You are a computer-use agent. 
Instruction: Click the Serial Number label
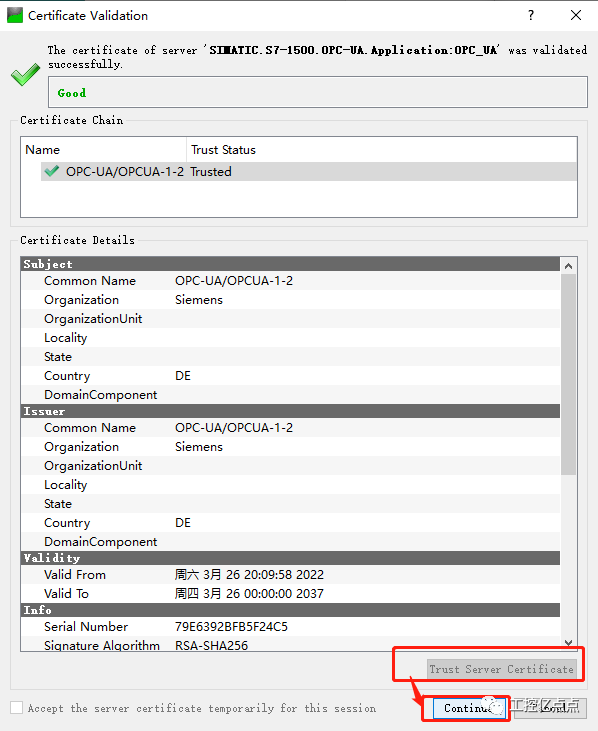click(86, 627)
